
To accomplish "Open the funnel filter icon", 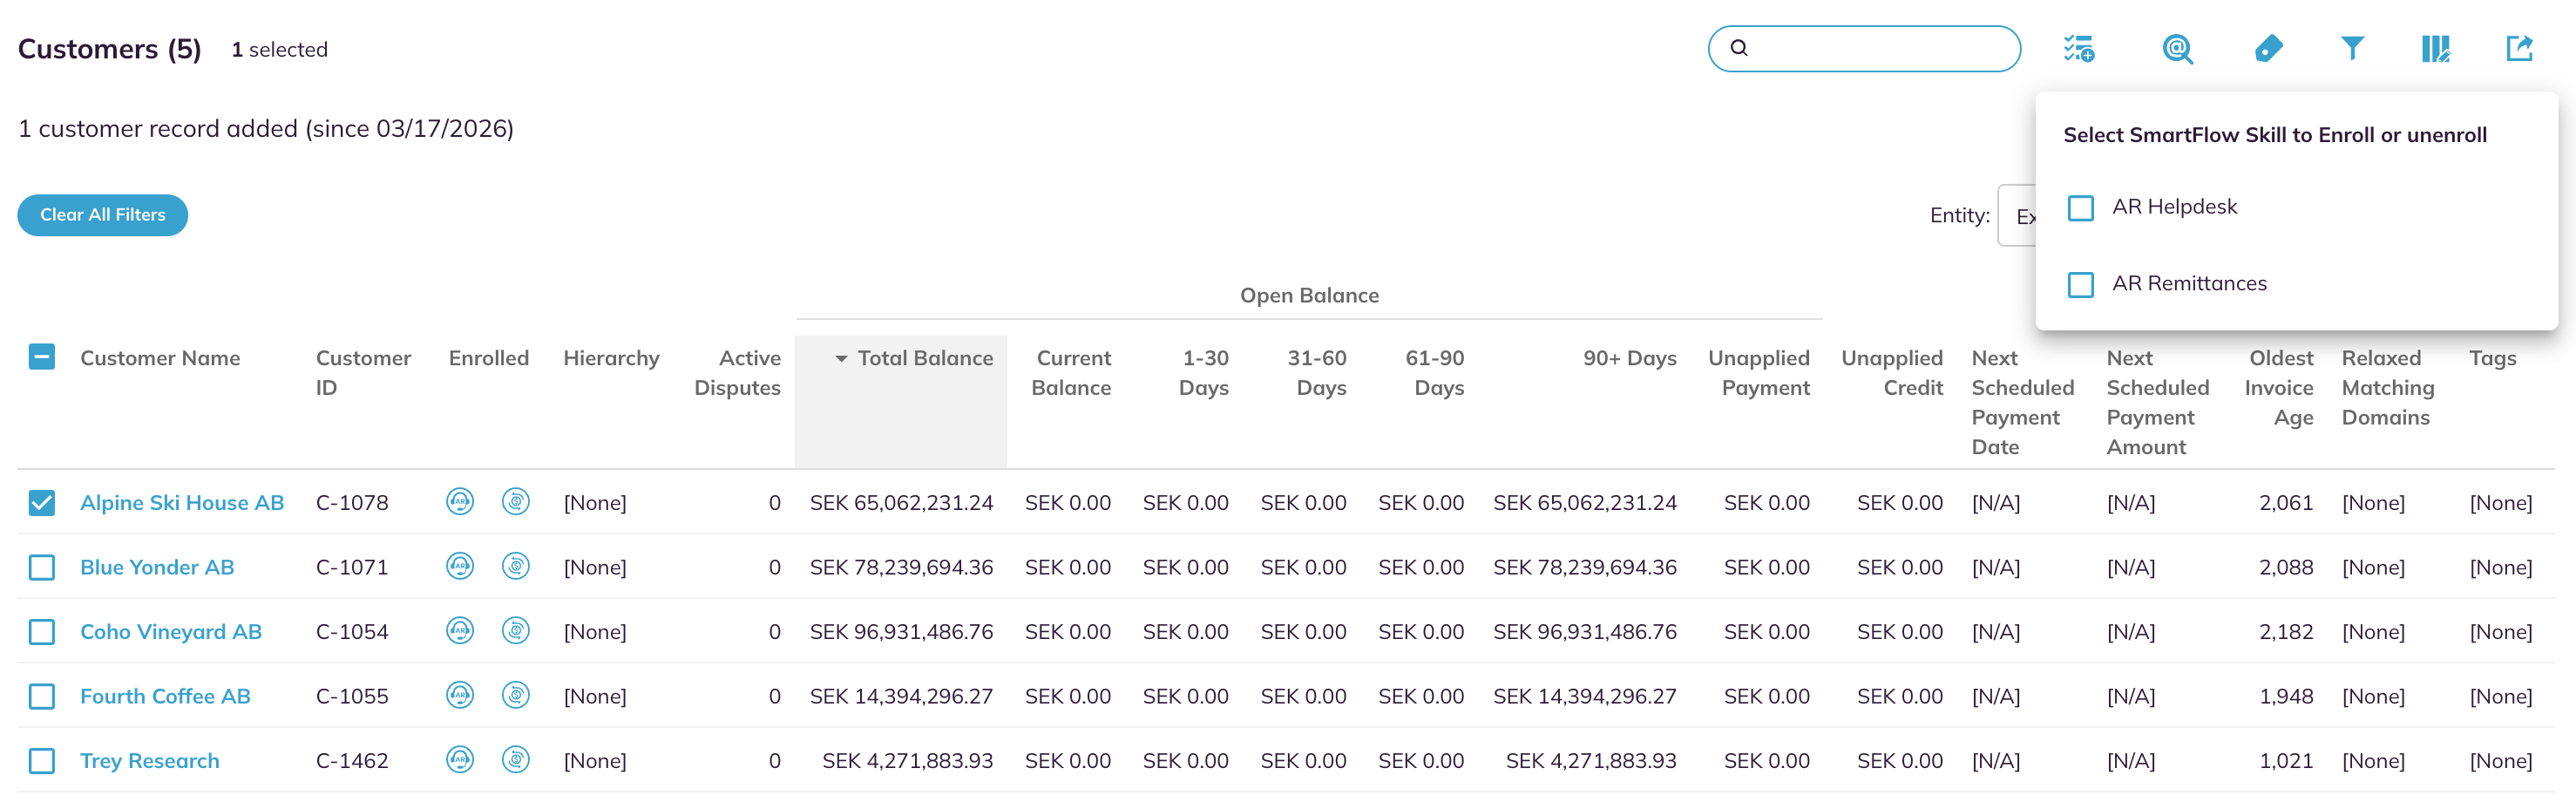I will click(x=2352, y=48).
